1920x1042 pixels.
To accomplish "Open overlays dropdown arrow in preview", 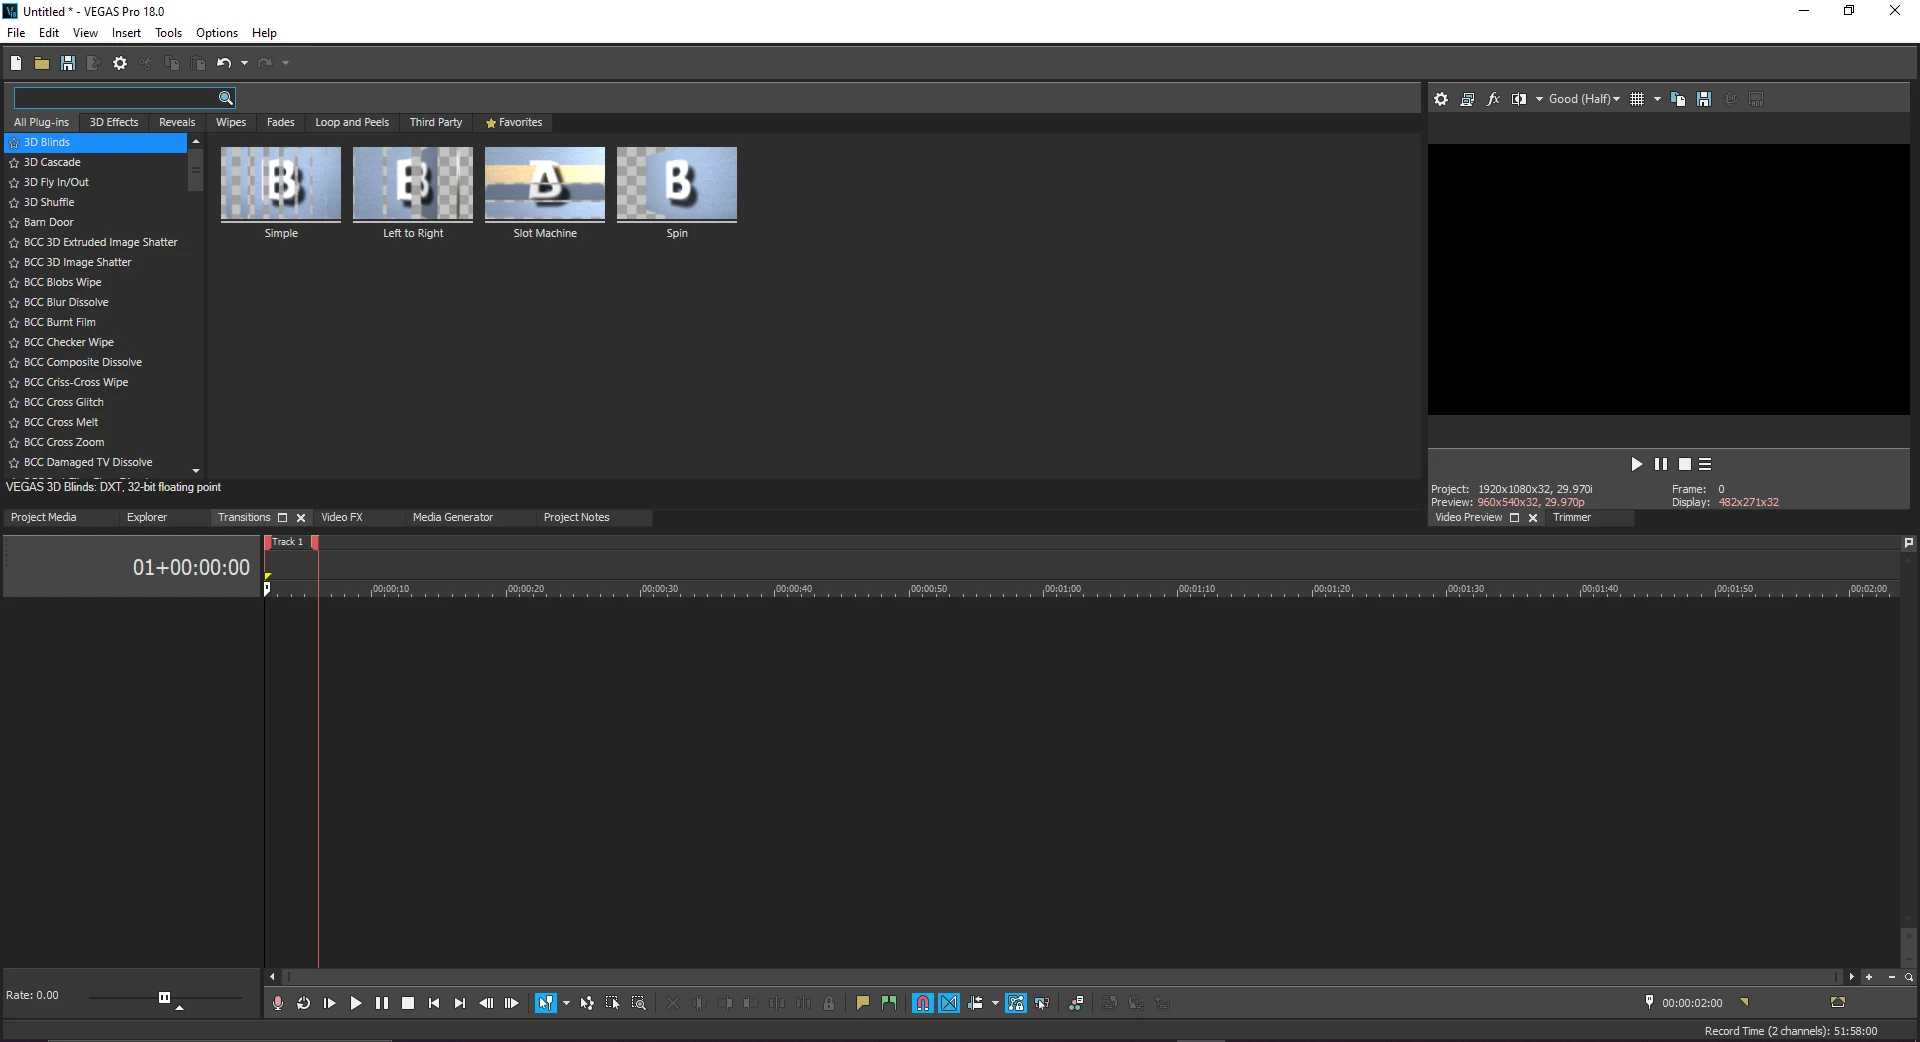I will pos(1657,99).
